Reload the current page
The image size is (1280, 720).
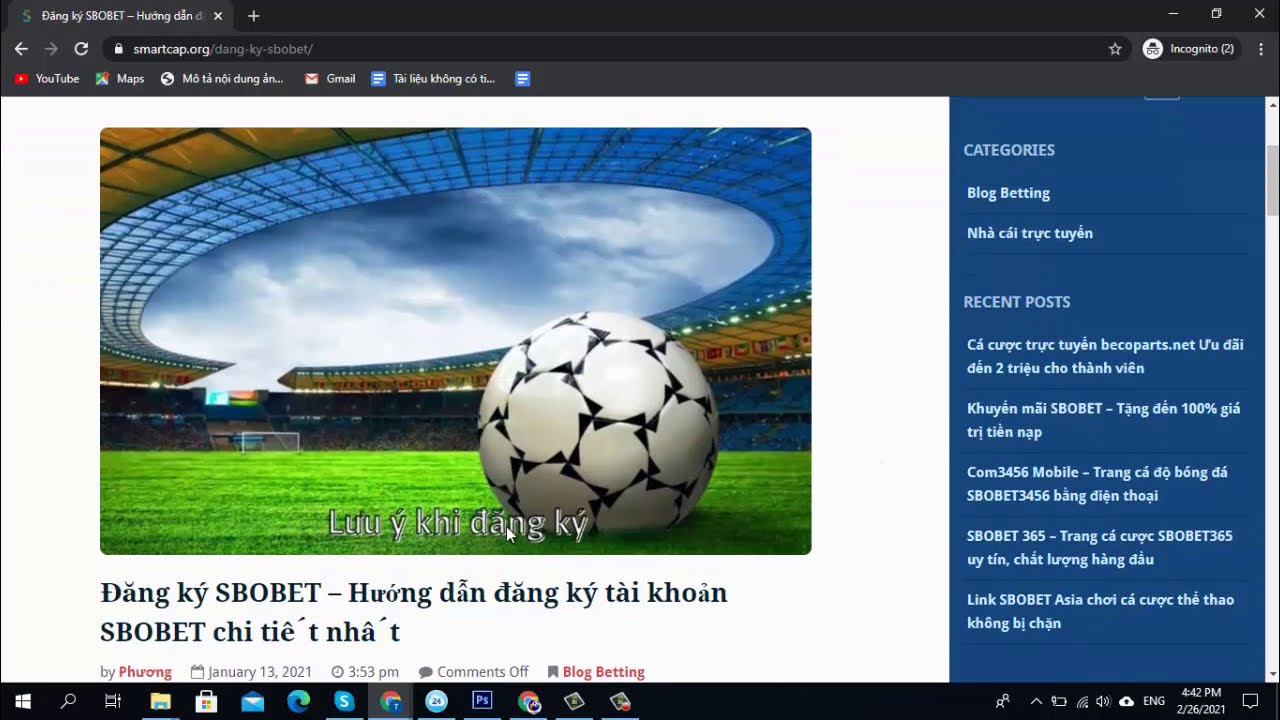point(81,48)
